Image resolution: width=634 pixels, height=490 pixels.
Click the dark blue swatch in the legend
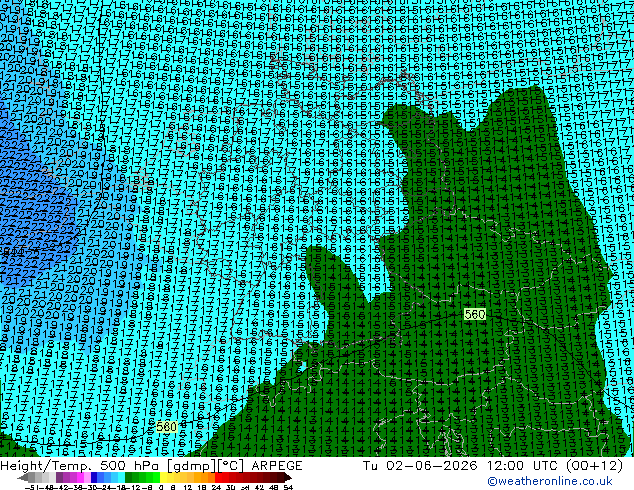(x=94, y=477)
